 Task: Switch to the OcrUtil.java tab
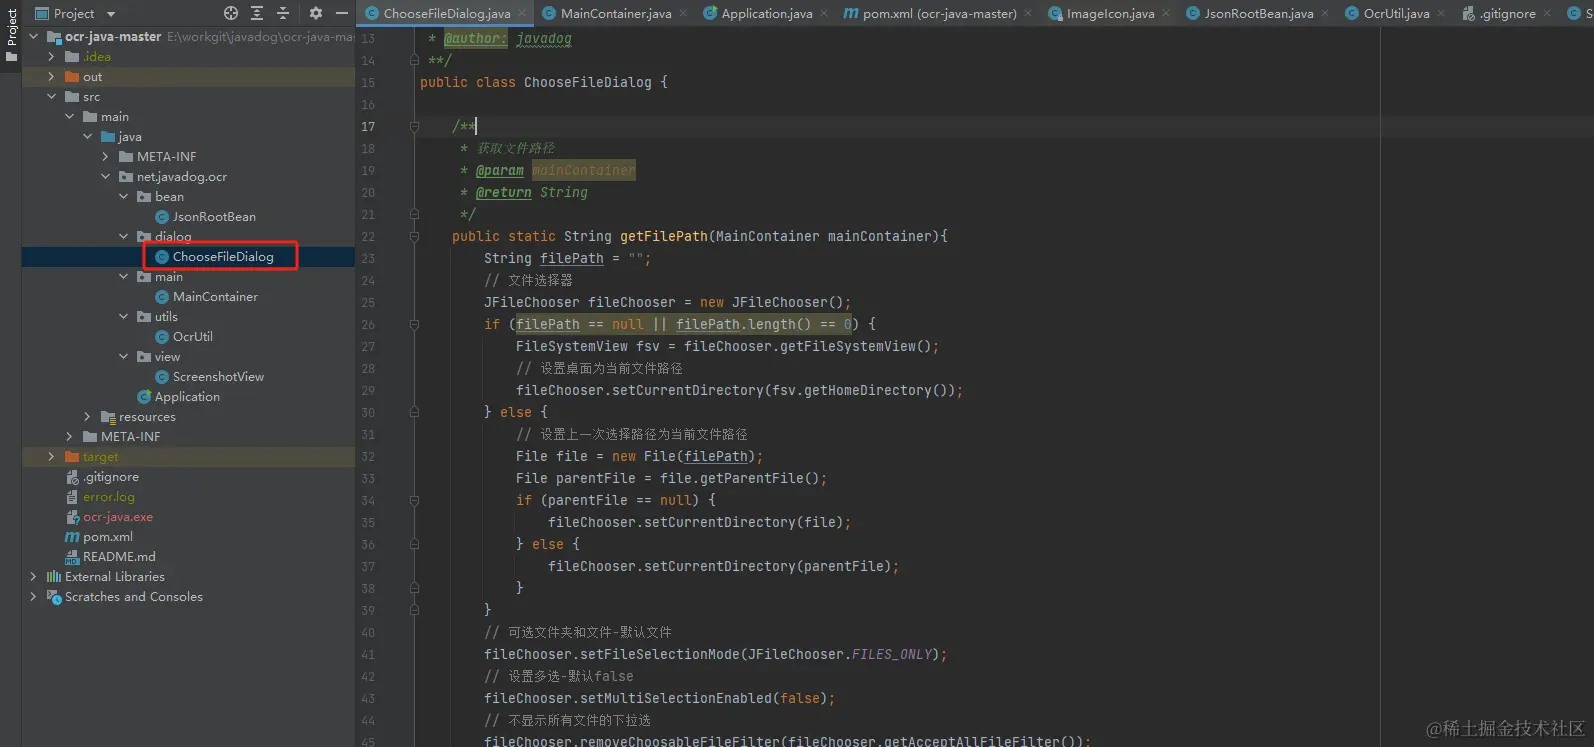(x=1396, y=14)
